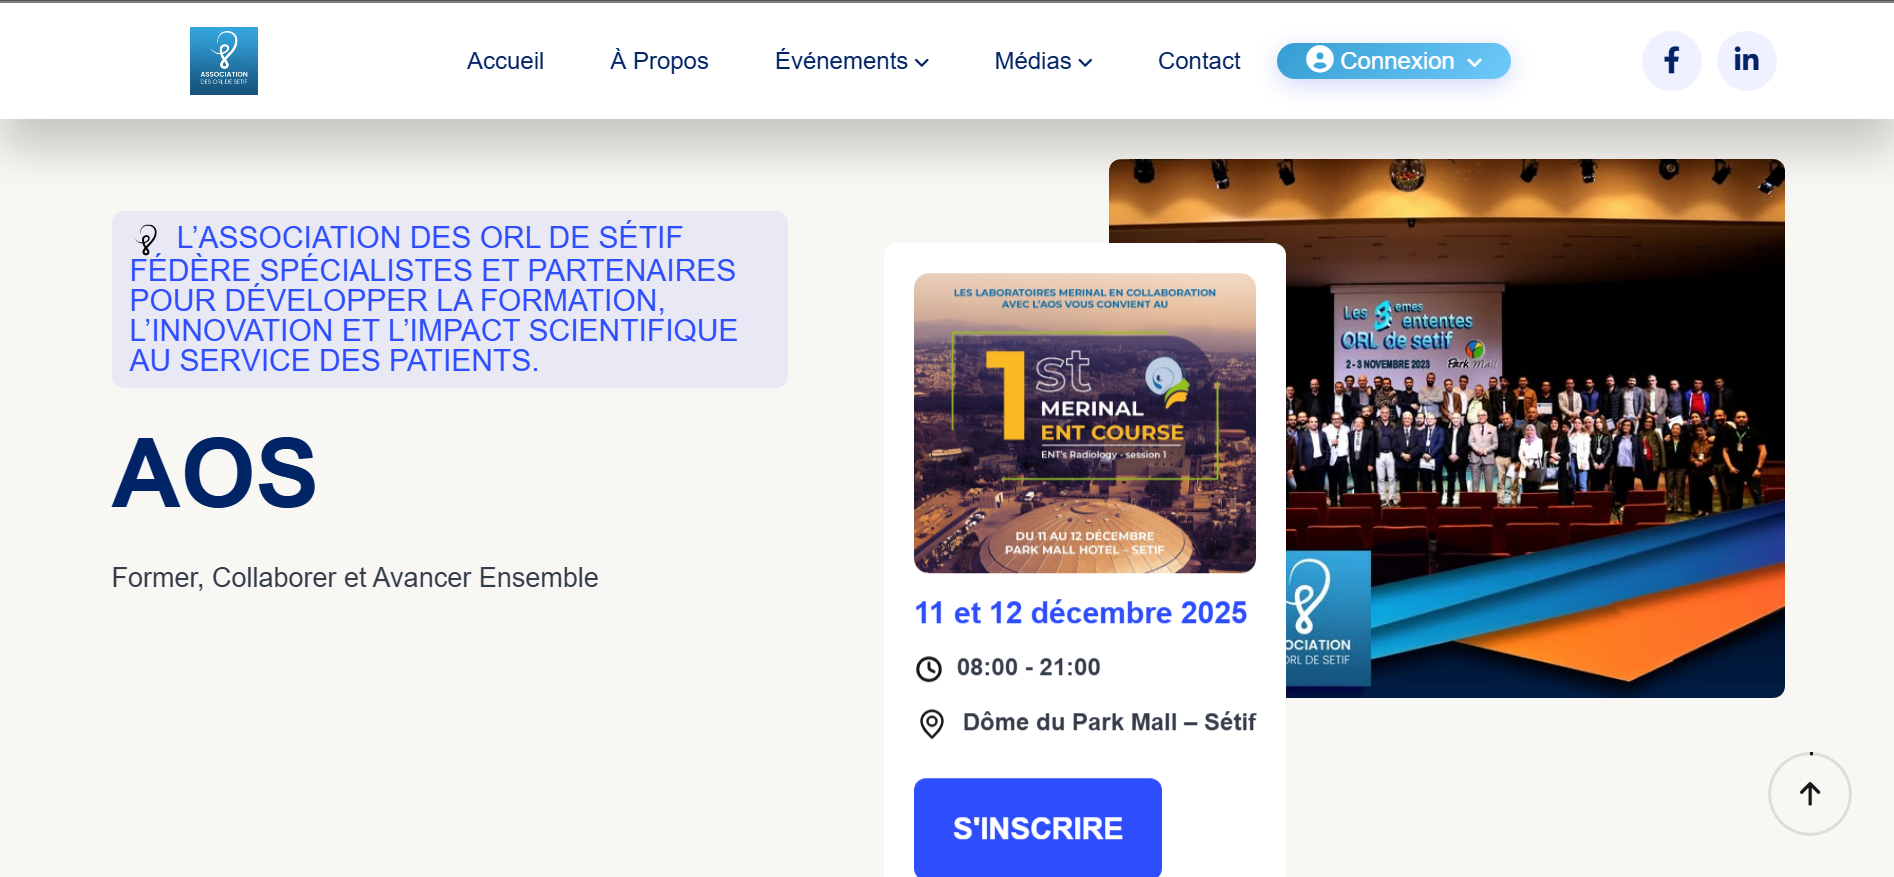Open the Merinal ENT Course poster image

coord(1084,423)
